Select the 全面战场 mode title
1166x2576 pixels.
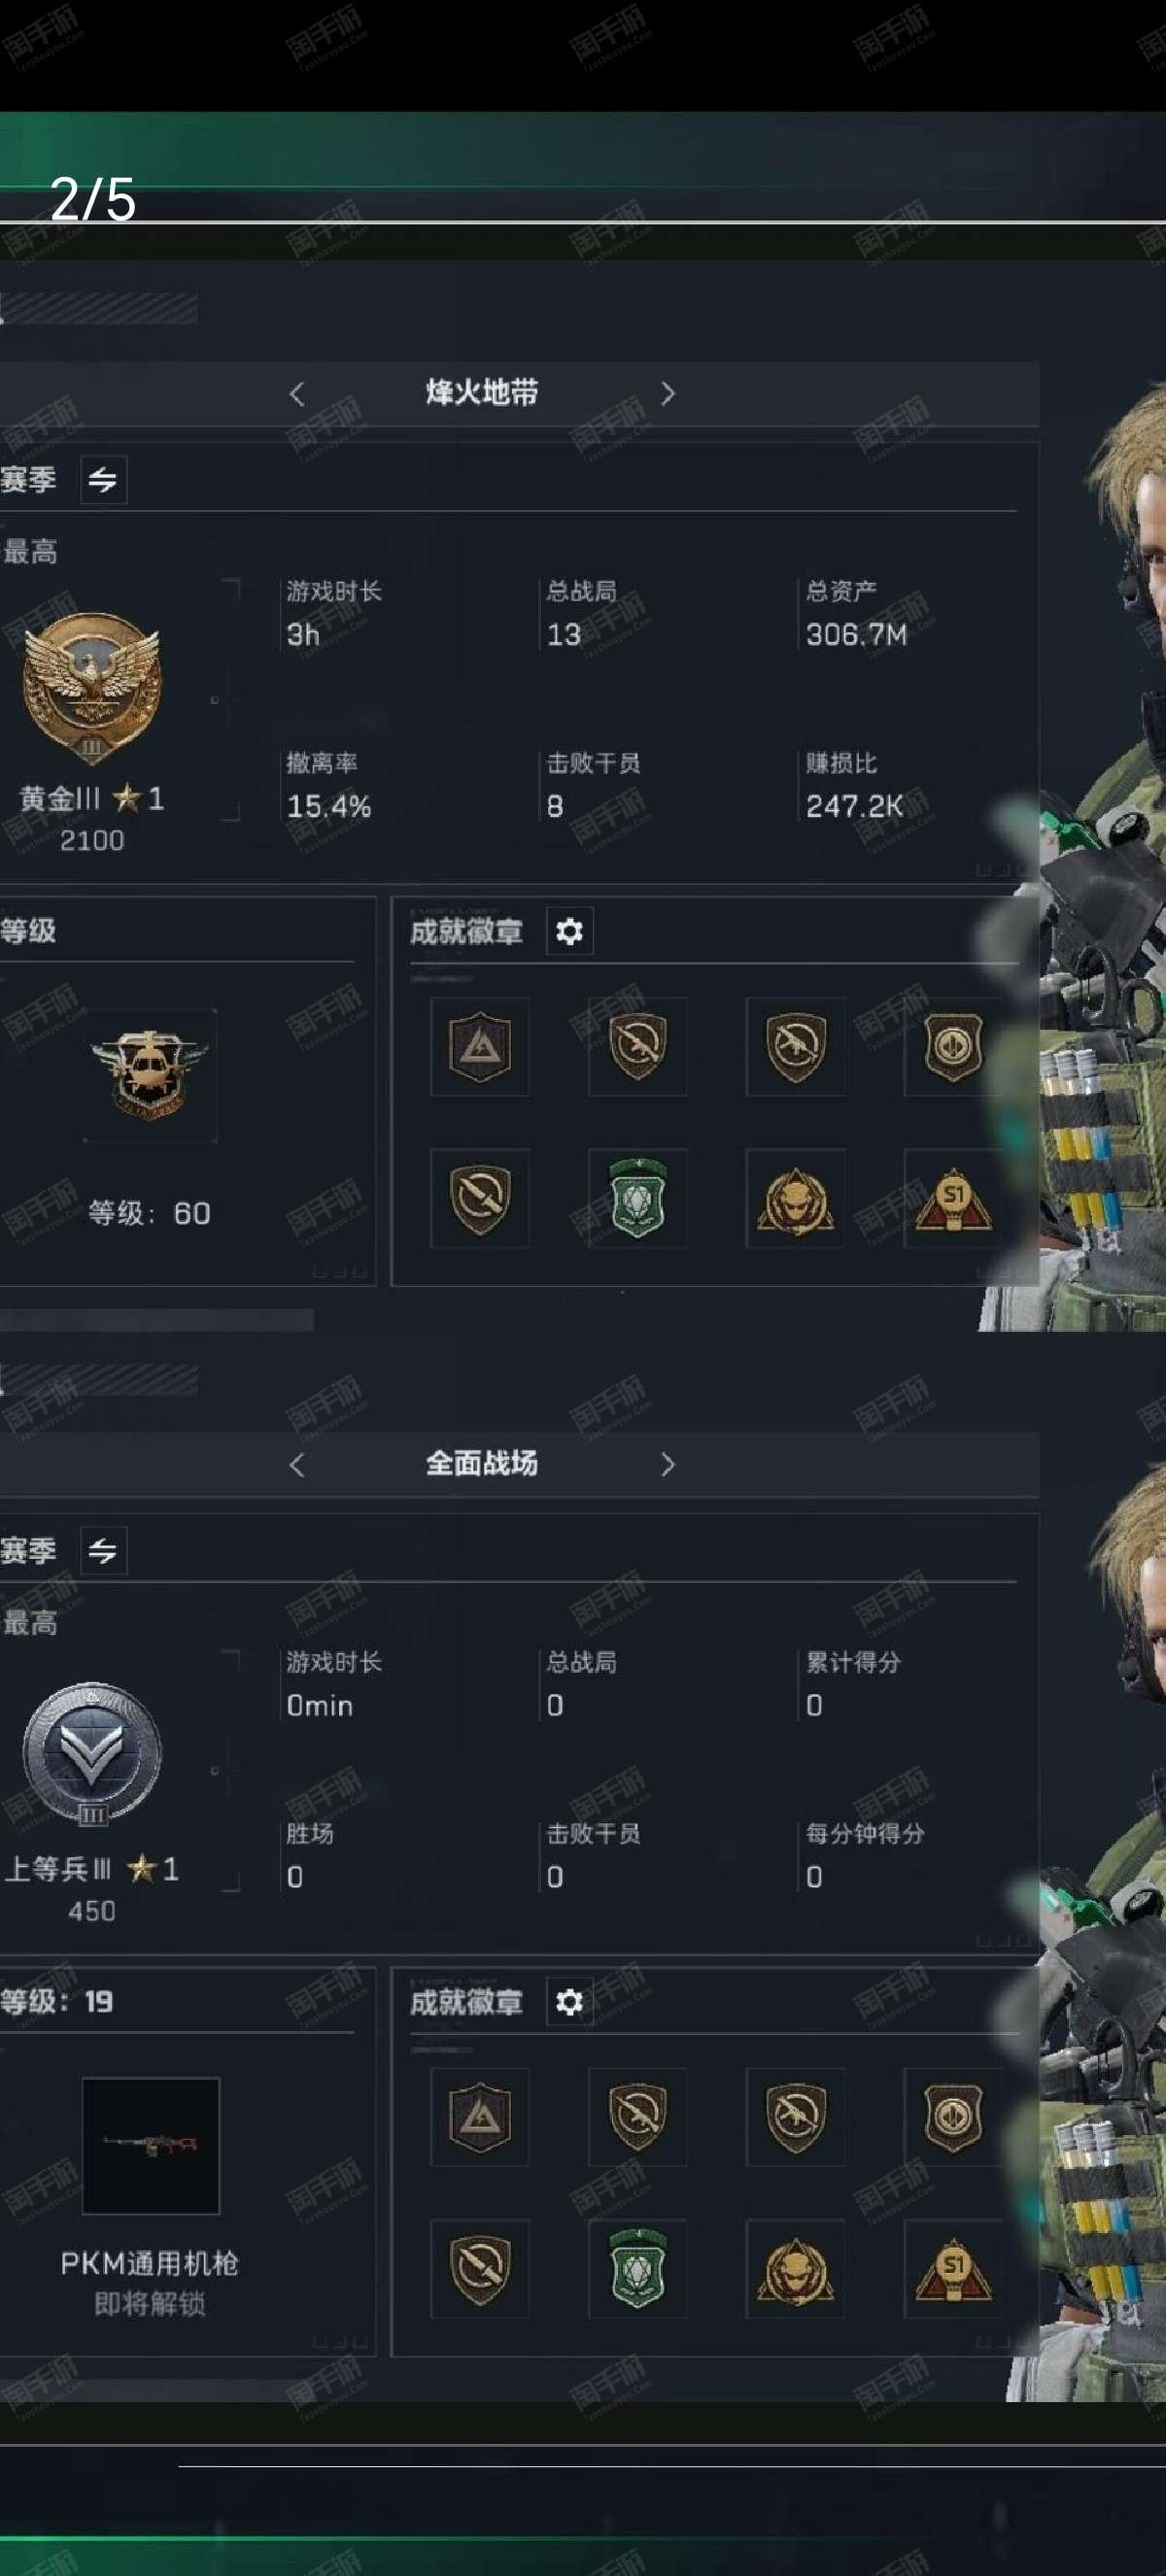pyautogui.click(x=482, y=1463)
